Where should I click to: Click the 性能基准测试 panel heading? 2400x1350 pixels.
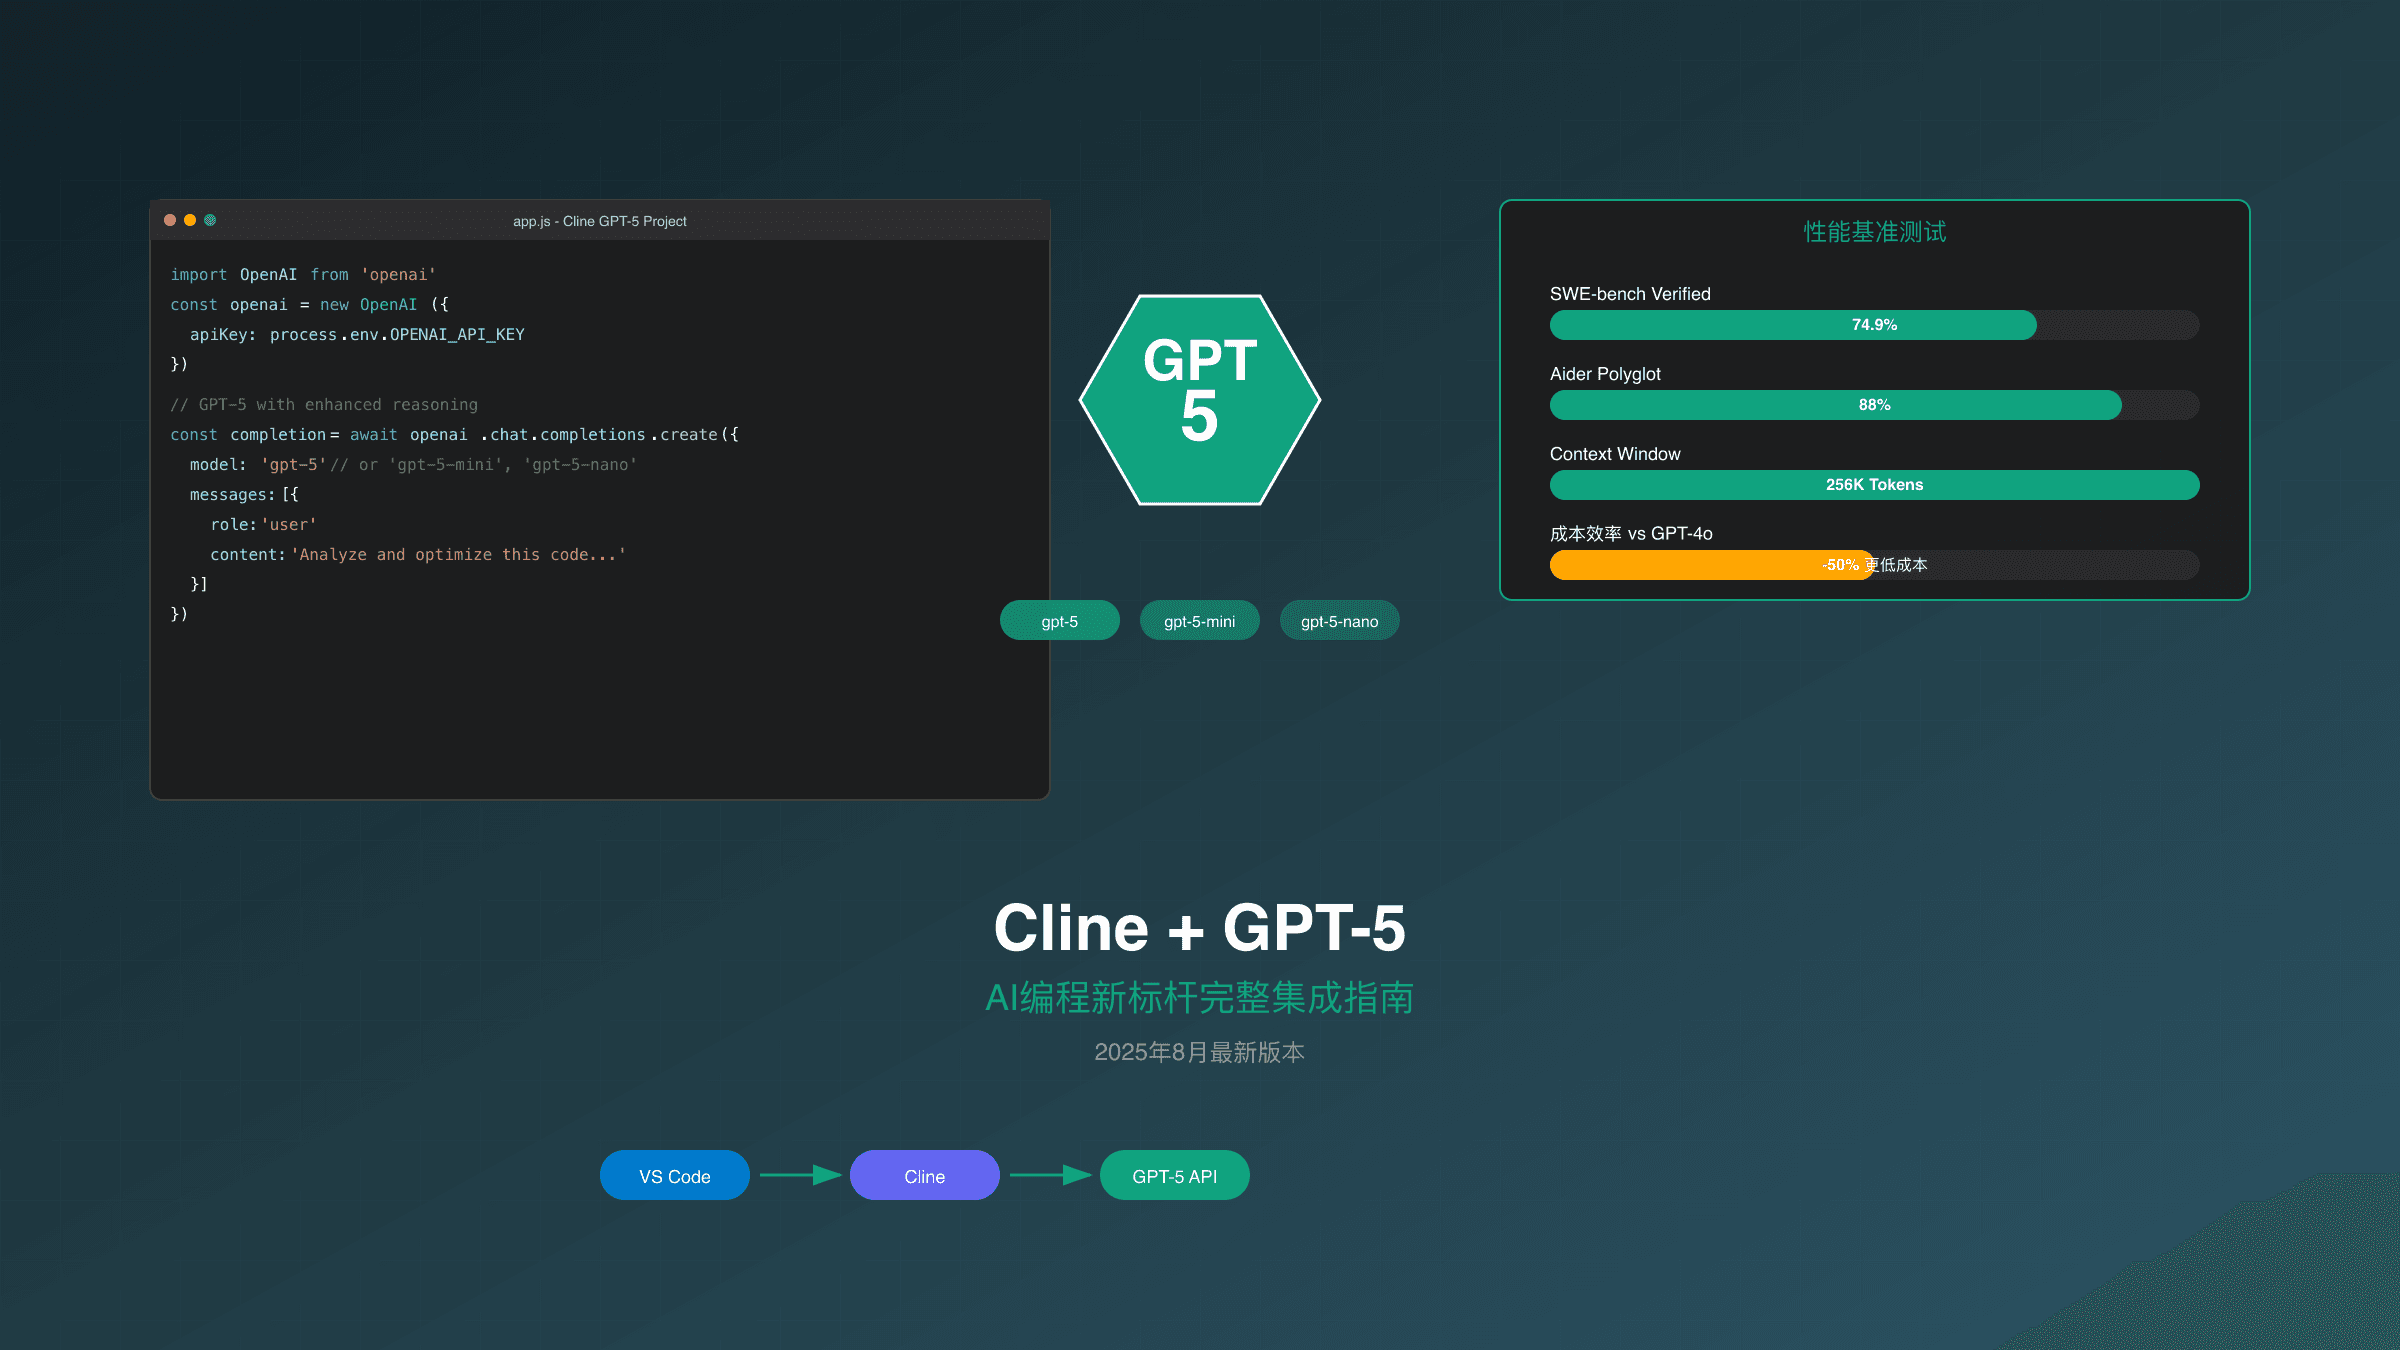click(1875, 232)
